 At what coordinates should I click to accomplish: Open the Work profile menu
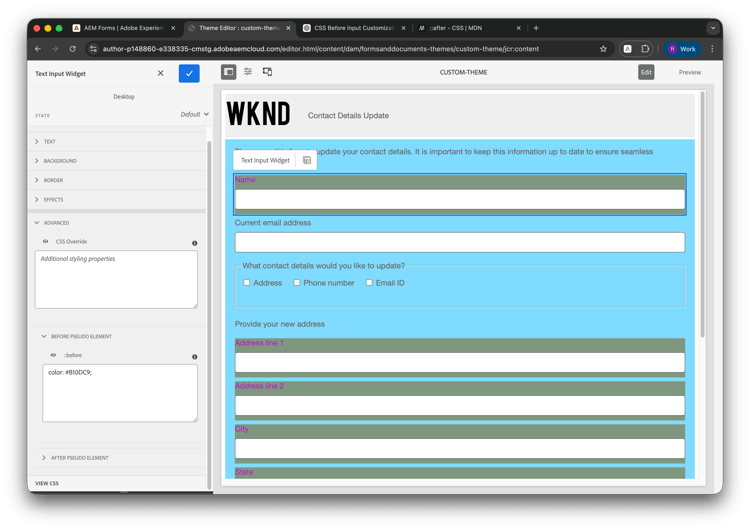pos(682,49)
